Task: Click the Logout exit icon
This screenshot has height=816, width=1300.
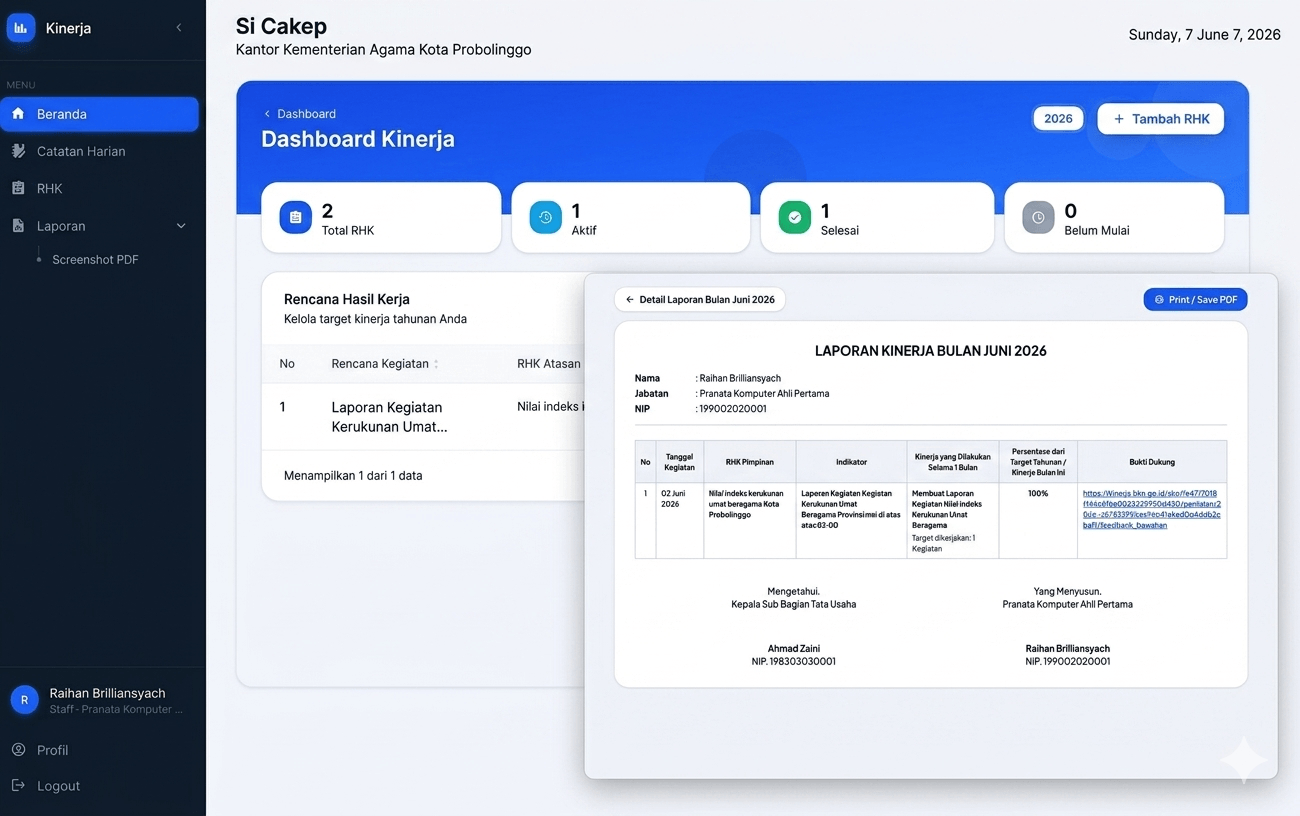Action: tap(18, 786)
